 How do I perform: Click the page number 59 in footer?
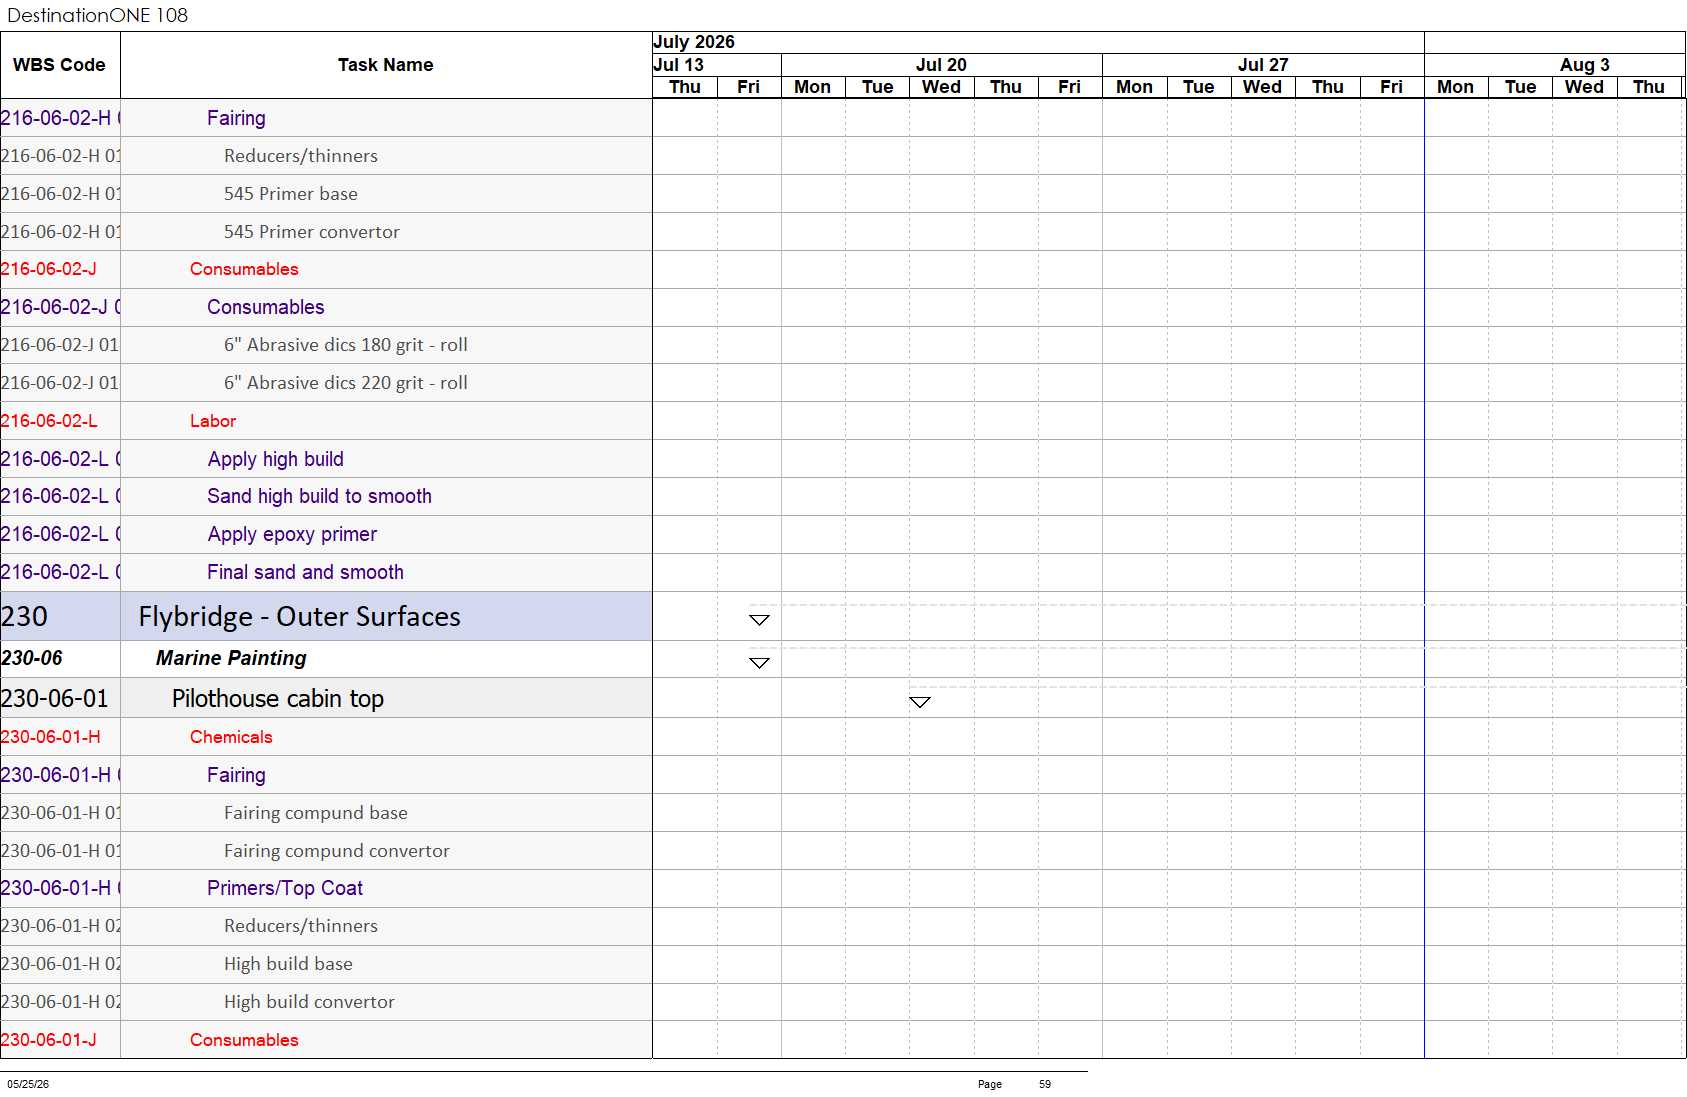(1045, 1084)
